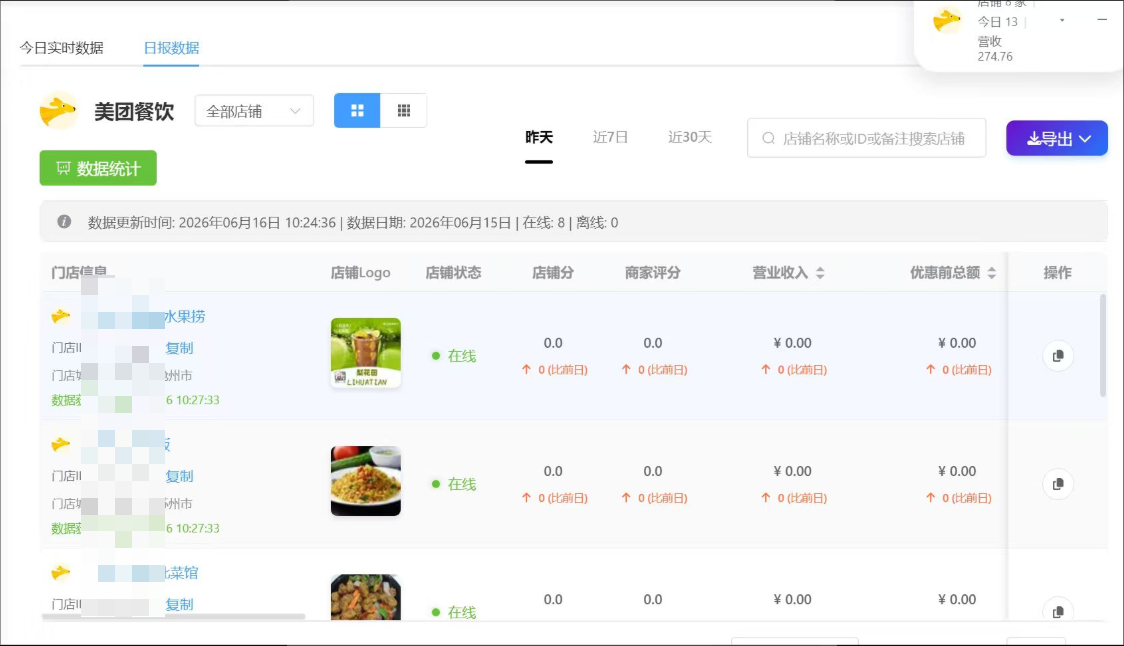Switch to compact small grid view
This screenshot has height=646, width=1124.
pos(404,110)
